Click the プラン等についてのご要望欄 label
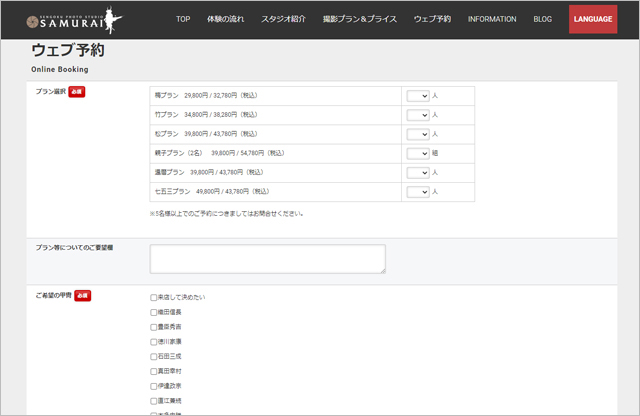 coord(74,247)
